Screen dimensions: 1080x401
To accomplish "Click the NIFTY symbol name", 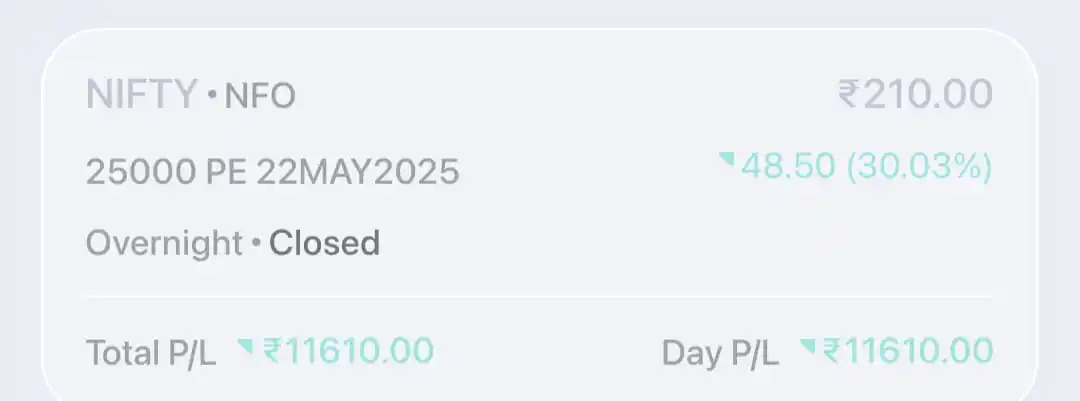I will click(x=142, y=94).
